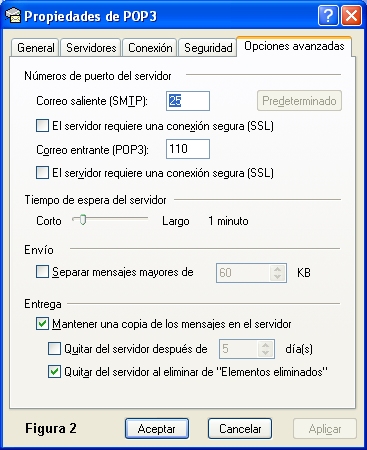Image resolution: width=367 pixels, height=450 pixels.
Task: Click the Cancelar button
Action: pyautogui.click(x=240, y=429)
